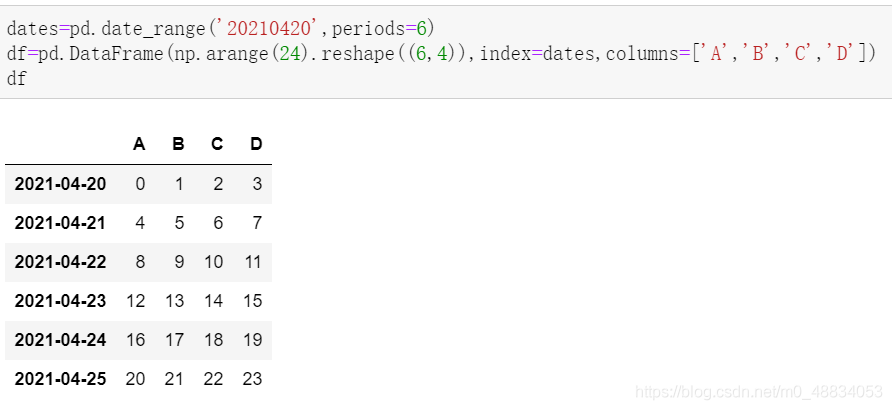Click row index 2021-04-24
892x410 pixels.
60,340
